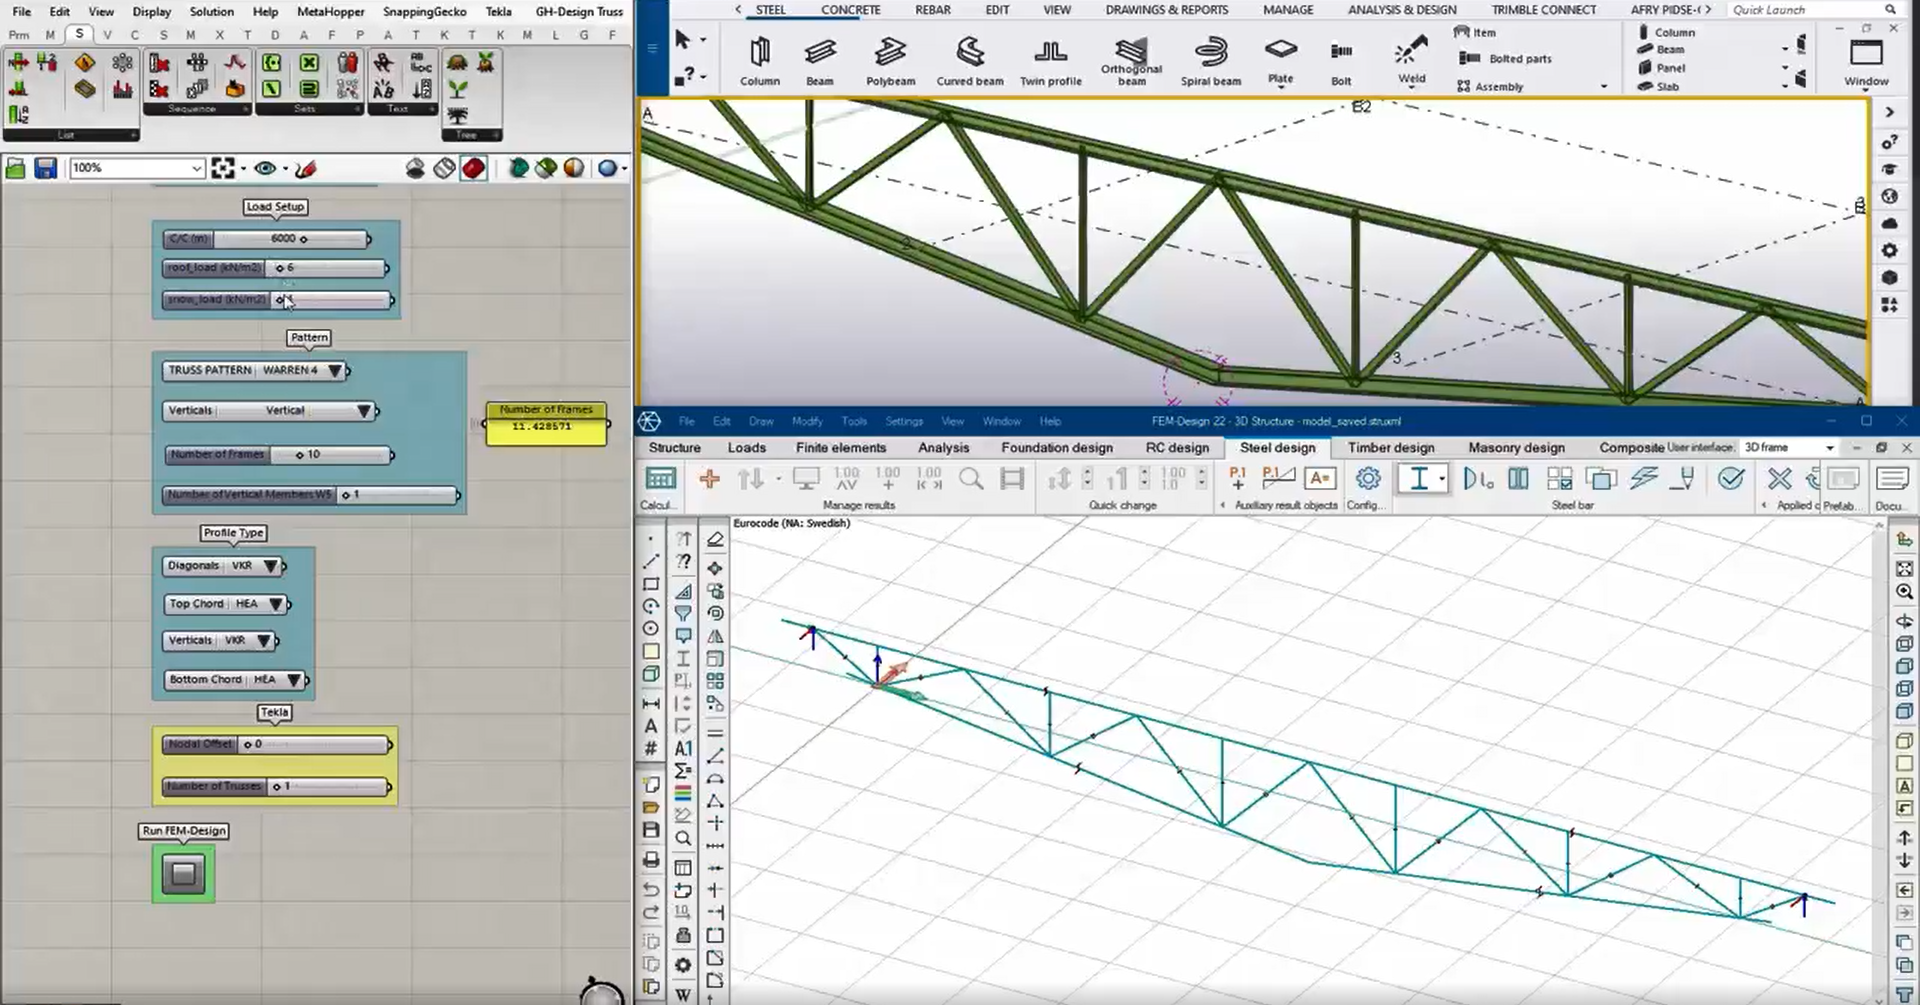Screen dimensions: 1920x1005
Task: Click the Plate tool icon
Action: coord(1280,50)
